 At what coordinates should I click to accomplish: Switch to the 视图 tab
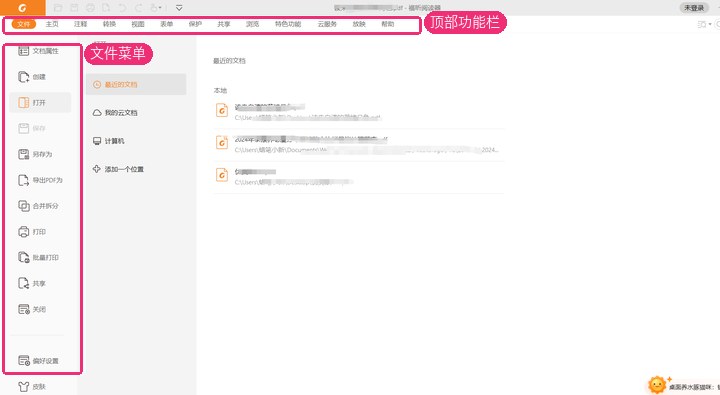138,24
